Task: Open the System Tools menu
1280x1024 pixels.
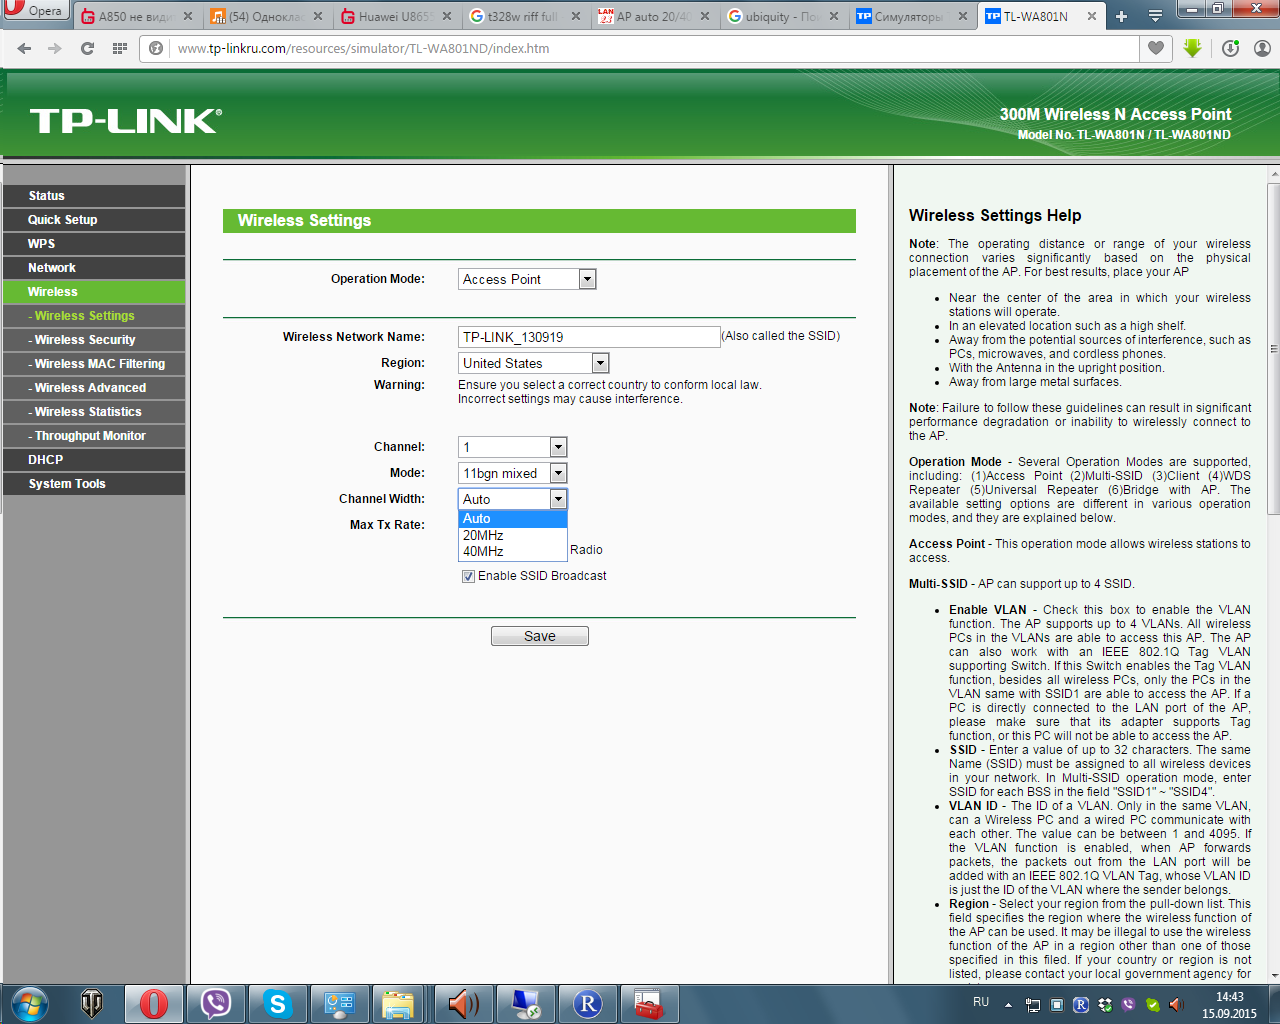Action: [x=94, y=484]
